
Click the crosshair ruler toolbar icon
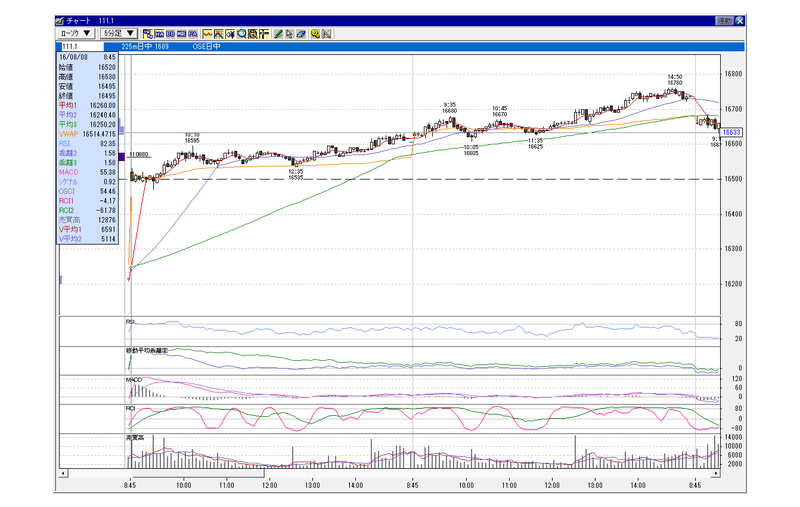click(264, 34)
